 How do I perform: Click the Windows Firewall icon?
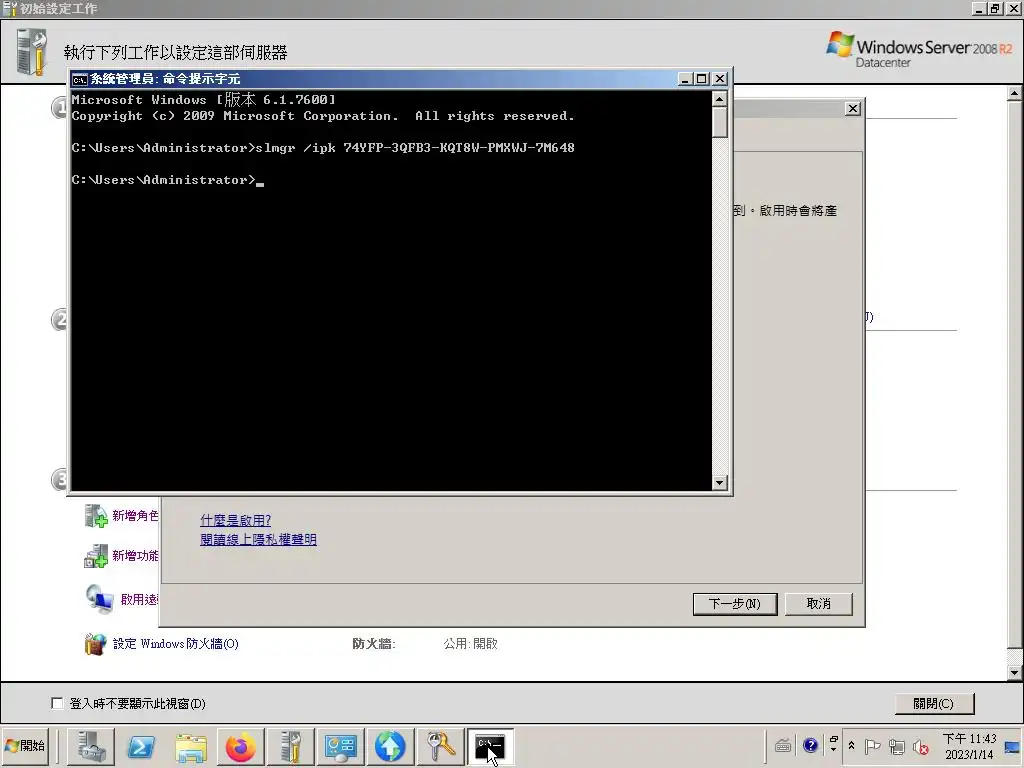(x=95, y=644)
